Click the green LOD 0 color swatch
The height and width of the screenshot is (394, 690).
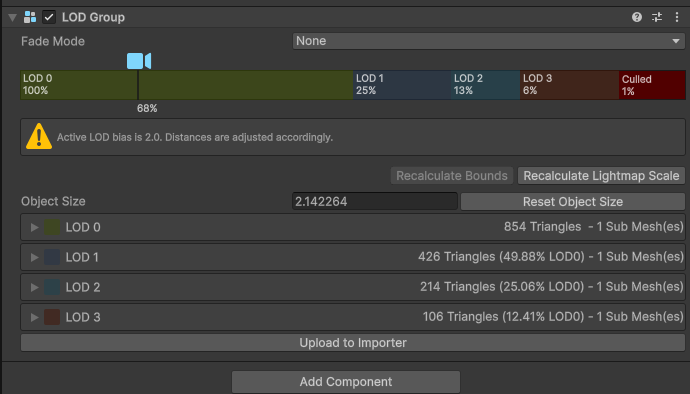[x=52, y=227]
